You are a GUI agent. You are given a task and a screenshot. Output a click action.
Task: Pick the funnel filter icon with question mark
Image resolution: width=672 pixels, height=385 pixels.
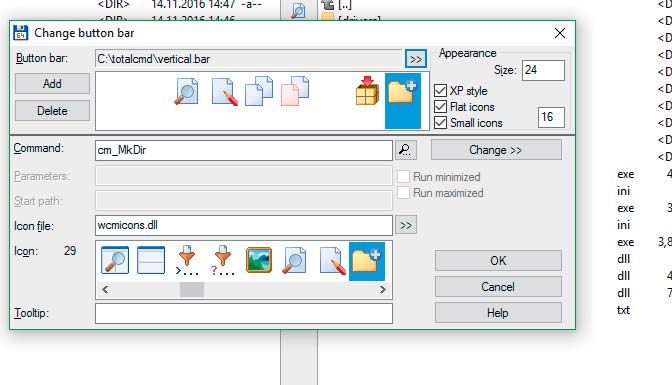[x=223, y=260]
